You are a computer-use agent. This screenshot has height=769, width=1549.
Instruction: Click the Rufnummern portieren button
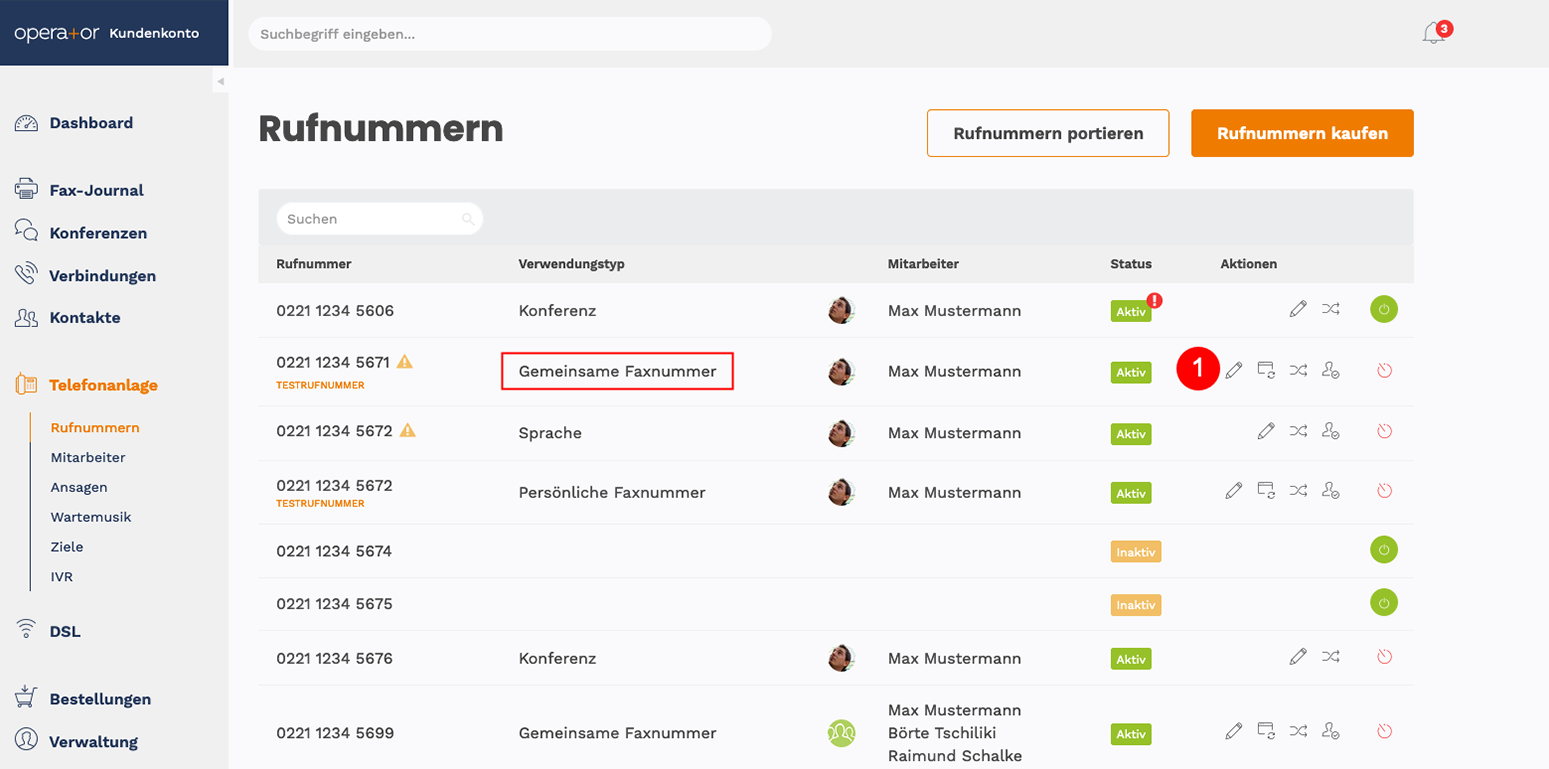click(x=1048, y=133)
